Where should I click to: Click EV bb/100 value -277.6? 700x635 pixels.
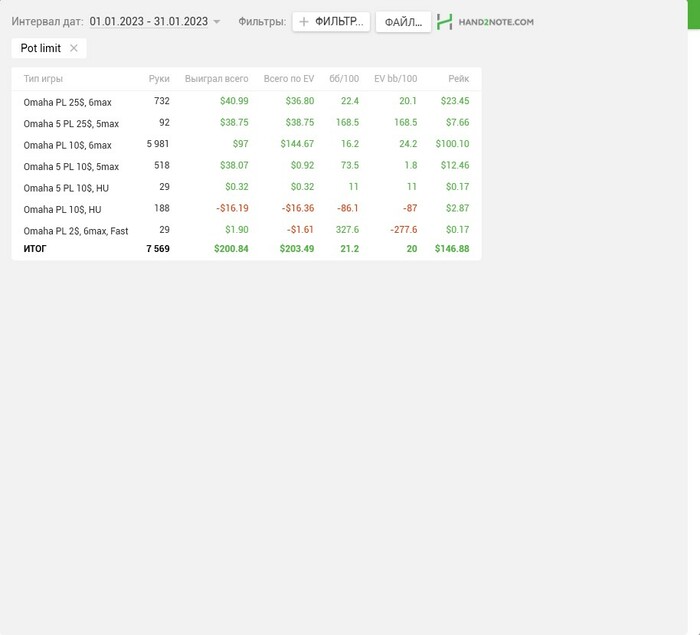pyautogui.click(x=404, y=230)
